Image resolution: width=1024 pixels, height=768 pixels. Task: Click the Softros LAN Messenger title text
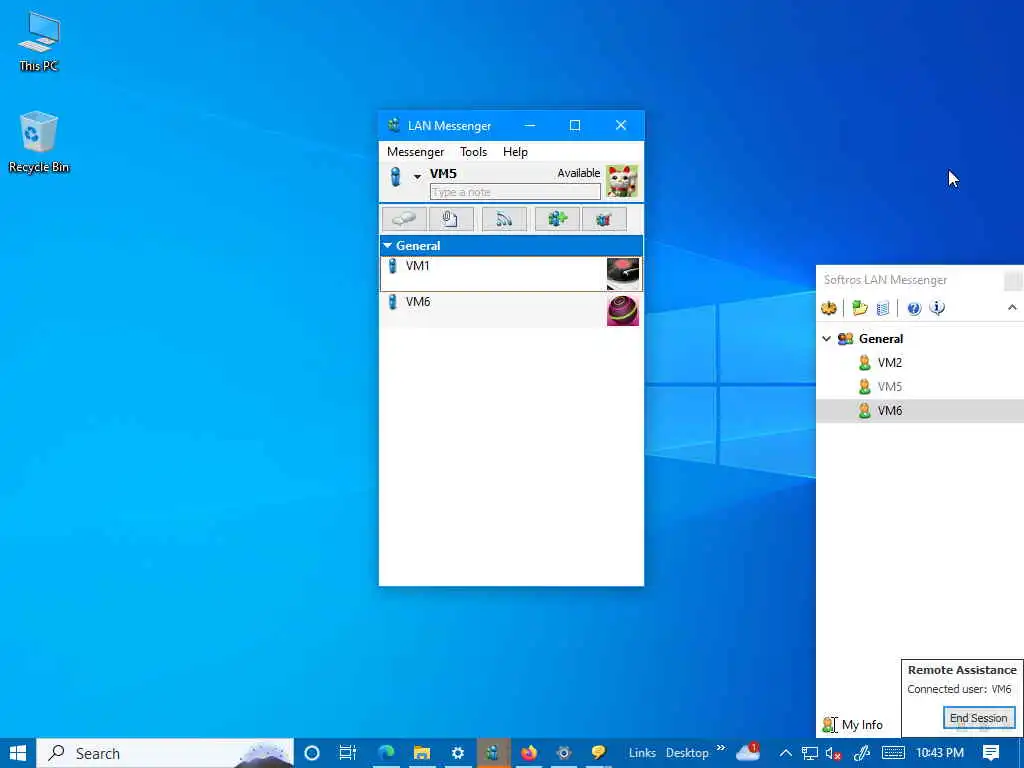click(x=885, y=280)
